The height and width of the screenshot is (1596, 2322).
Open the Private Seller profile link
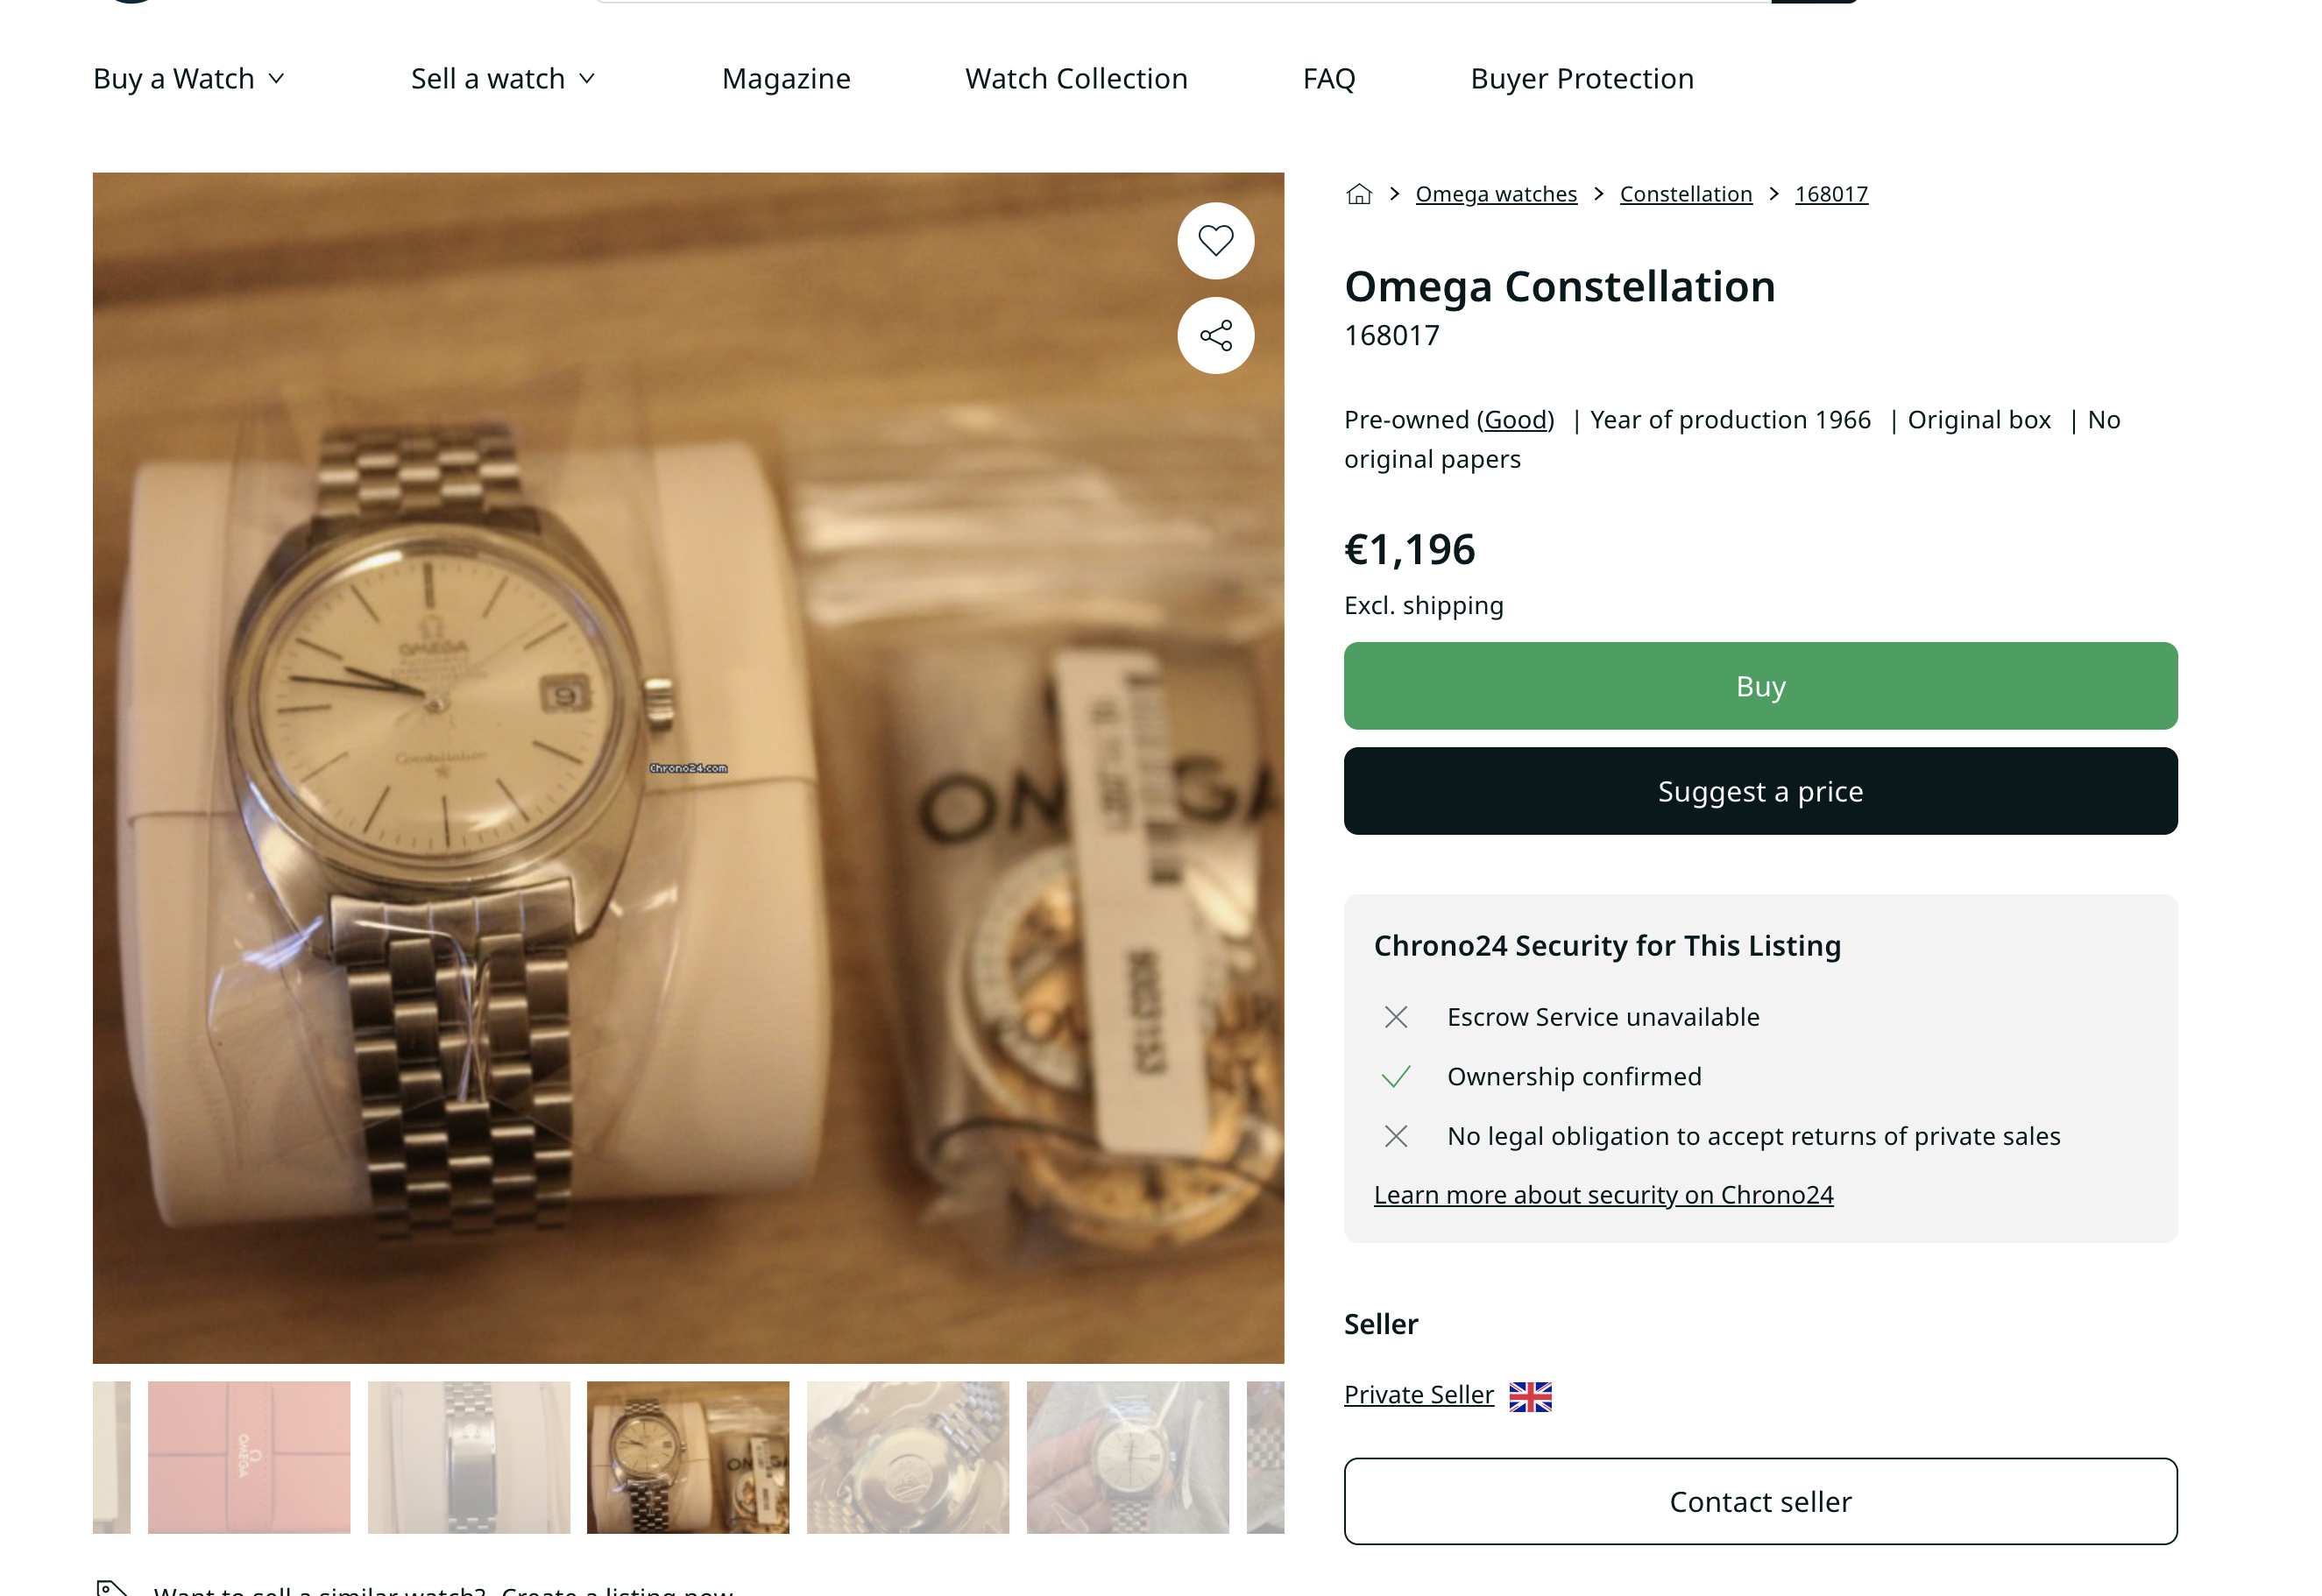pos(1418,1395)
